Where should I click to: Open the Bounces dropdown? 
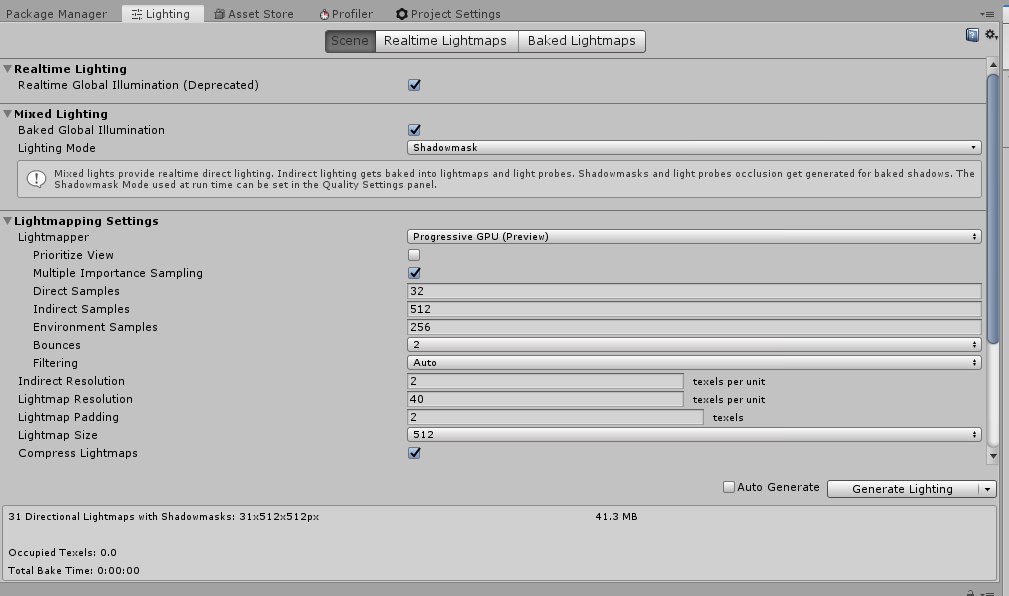[x=694, y=344]
